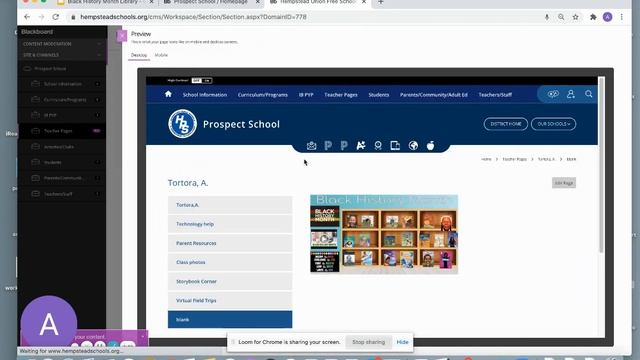Viewport: 640px width, 360px height.
Task: Switch to the Mobile preview tab
Action: pos(161,55)
